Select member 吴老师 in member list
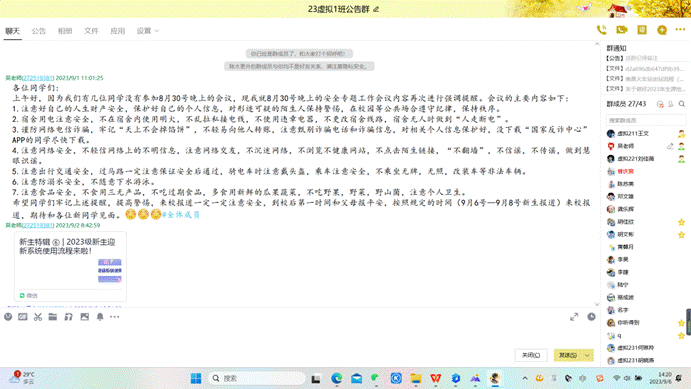This screenshot has width=691, height=389. (646, 146)
